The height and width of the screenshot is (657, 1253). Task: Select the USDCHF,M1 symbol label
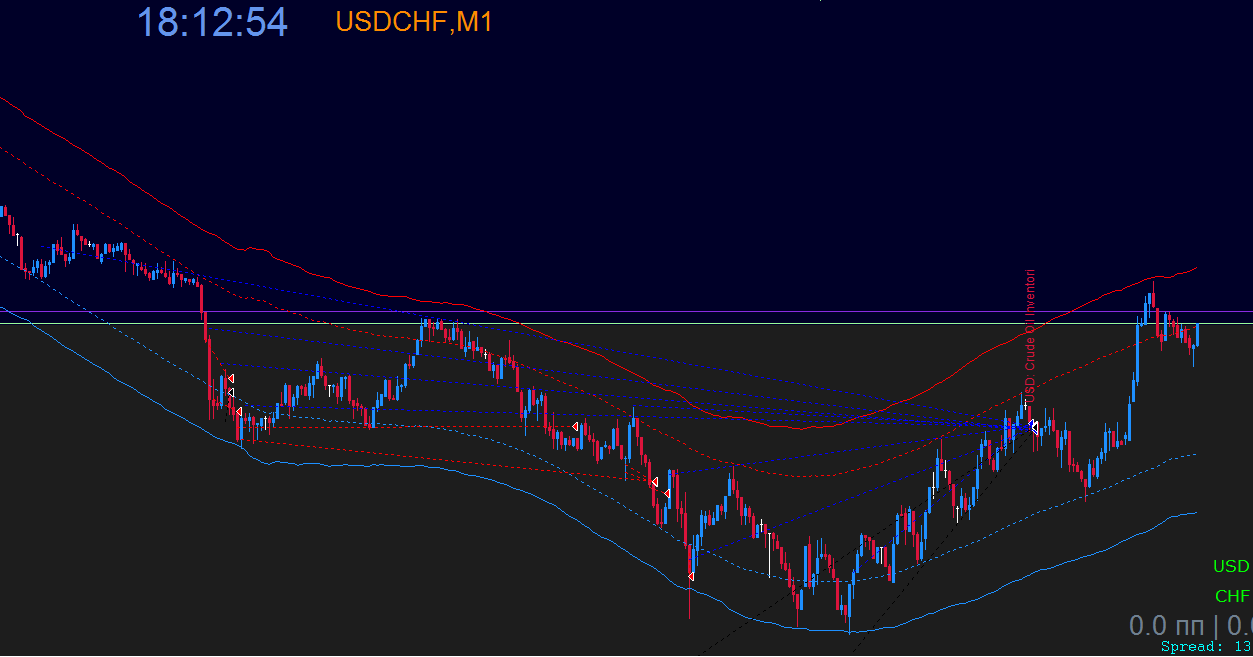[414, 22]
